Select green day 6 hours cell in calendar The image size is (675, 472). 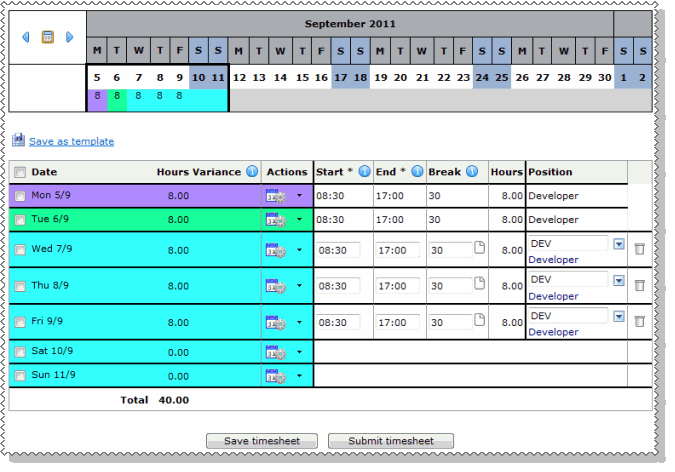click(x=117, y=100)
